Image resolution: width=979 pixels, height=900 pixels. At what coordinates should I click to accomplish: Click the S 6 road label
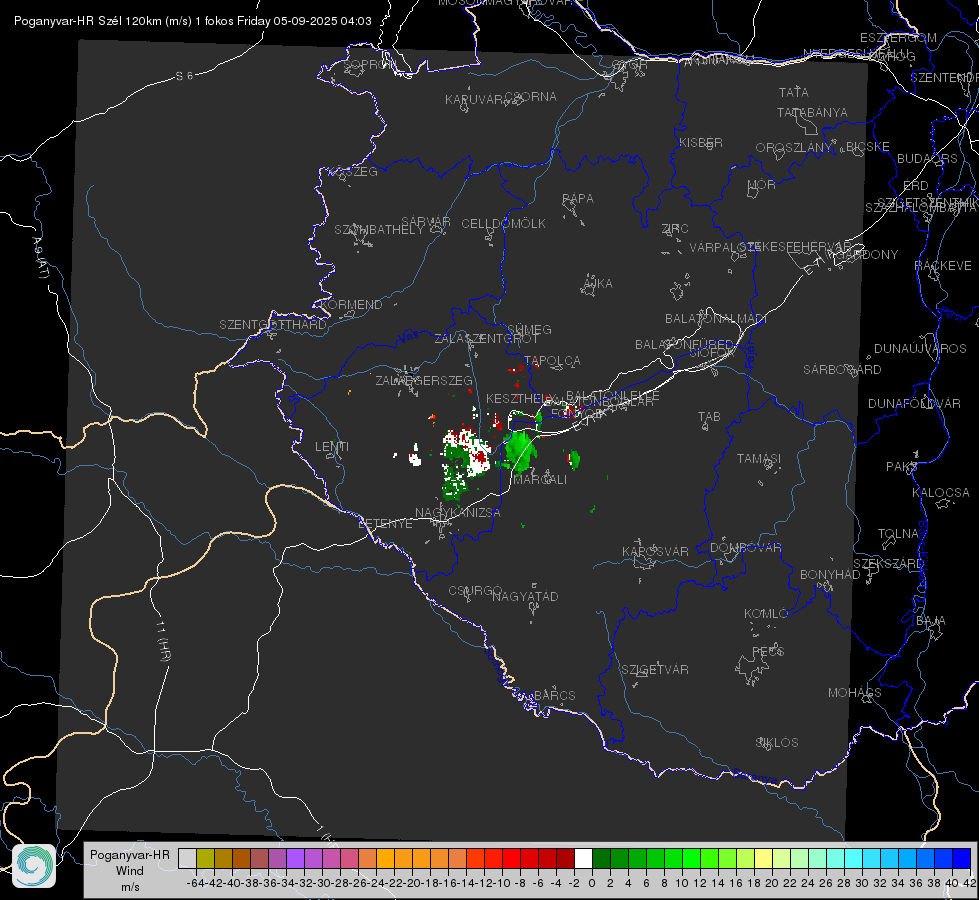(x=184, y=76)
